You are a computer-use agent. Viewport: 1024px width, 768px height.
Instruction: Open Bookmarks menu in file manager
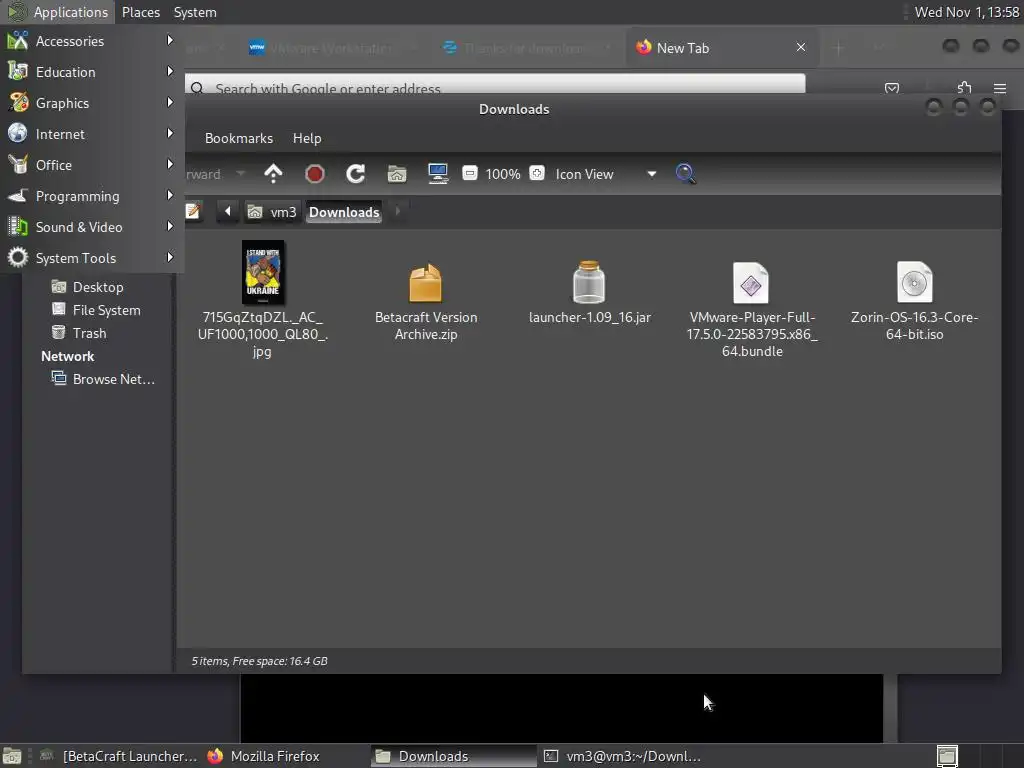point(238,138)
